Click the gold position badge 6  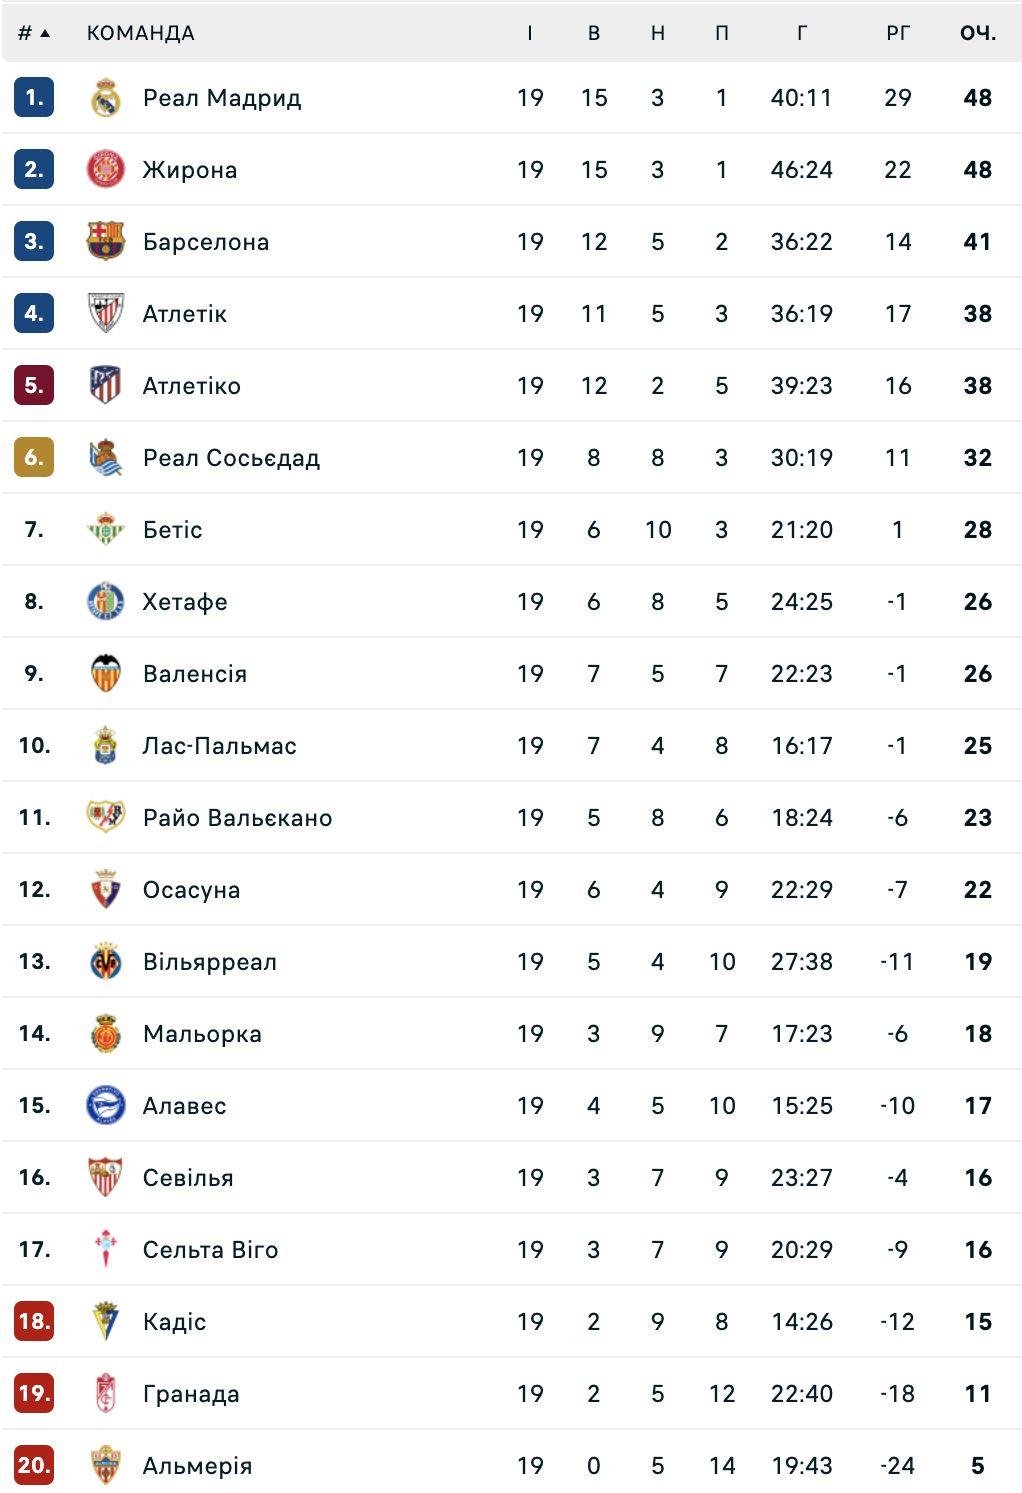coord(34,458)
